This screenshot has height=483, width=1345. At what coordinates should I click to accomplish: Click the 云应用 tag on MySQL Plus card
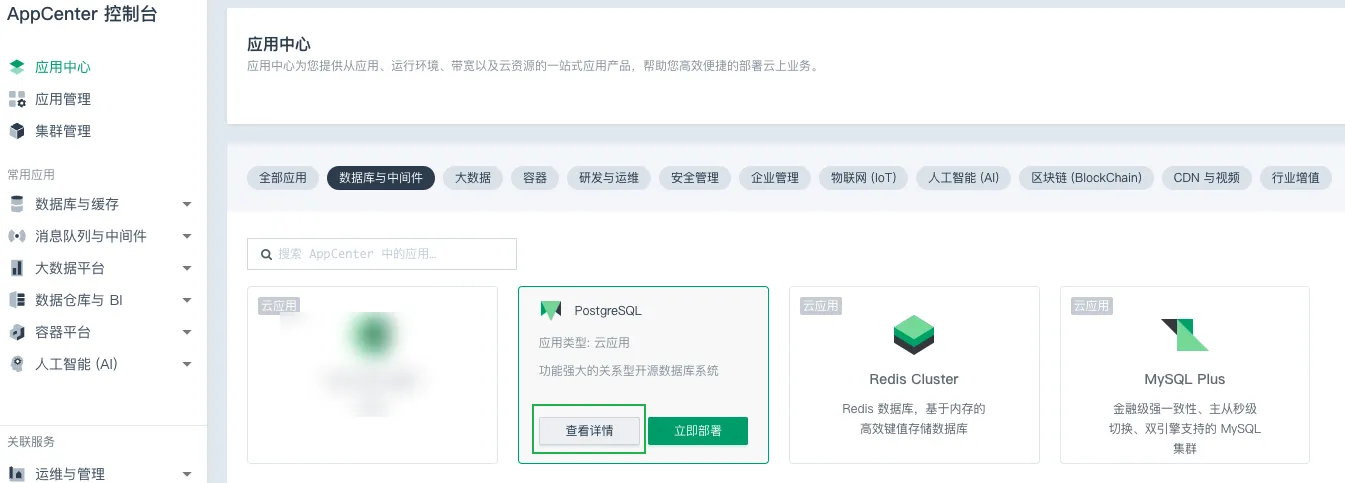click(x=1091, y=306)
